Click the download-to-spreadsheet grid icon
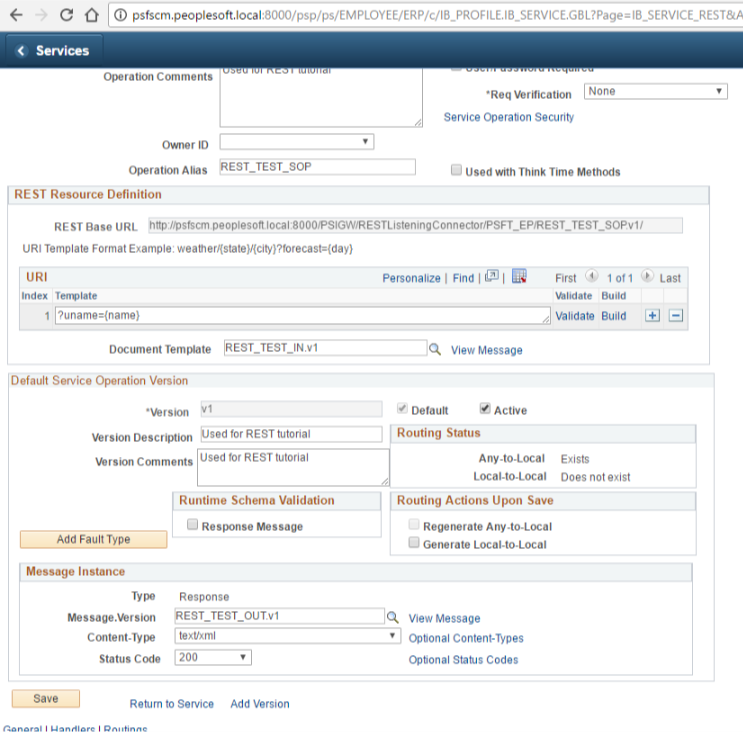743x732 pixels. click(x=519, y=277)
